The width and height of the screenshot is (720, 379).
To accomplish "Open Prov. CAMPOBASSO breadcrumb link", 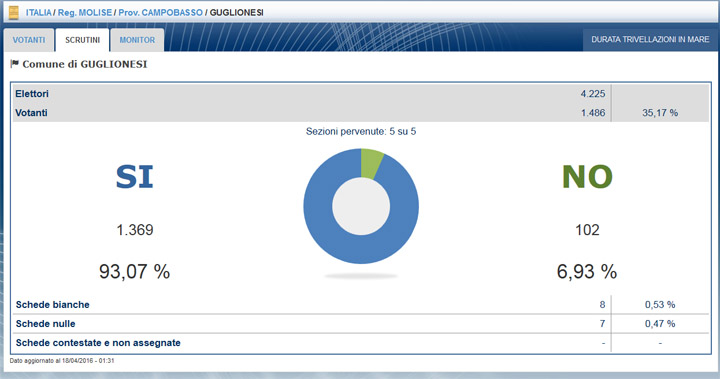I will 160,13.
